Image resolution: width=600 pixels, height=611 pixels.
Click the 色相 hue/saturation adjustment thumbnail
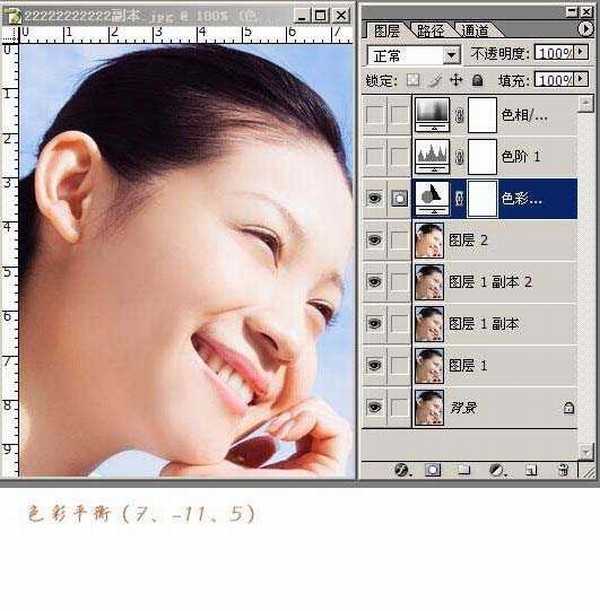pyautogui.click(x=432, y=115)
